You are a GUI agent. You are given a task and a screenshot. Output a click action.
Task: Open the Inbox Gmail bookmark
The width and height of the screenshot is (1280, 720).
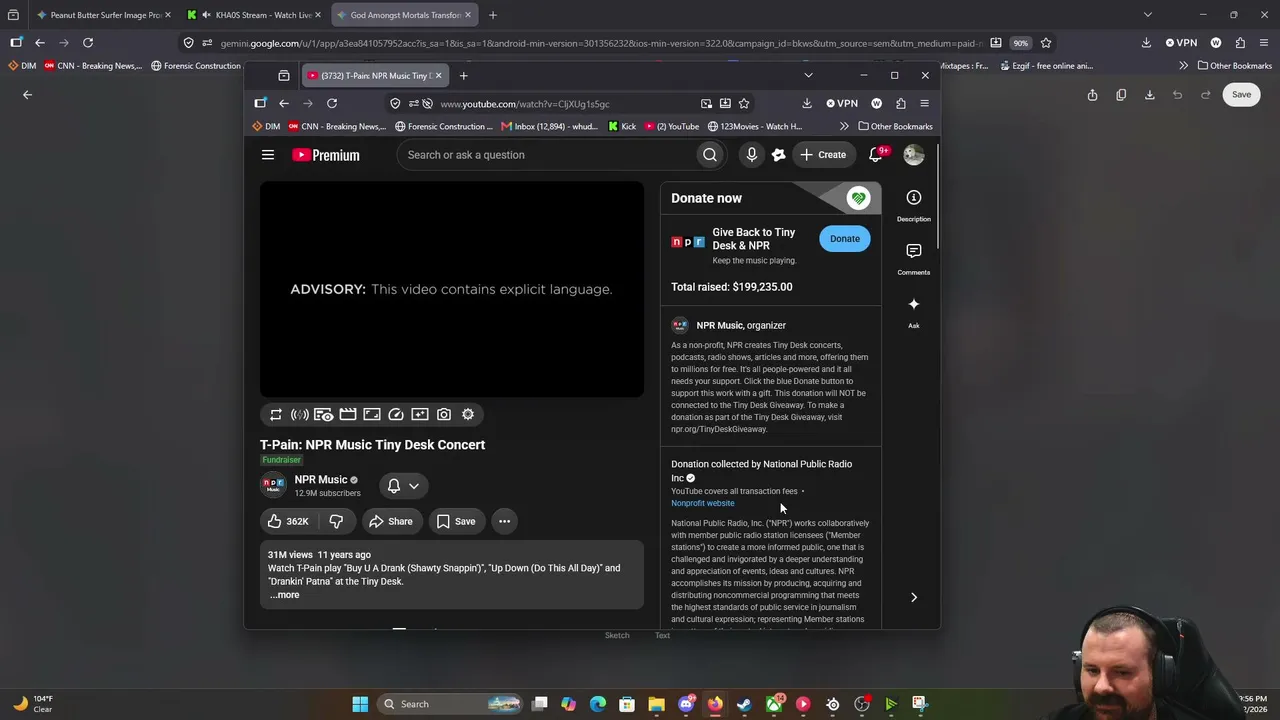point(549,127)
